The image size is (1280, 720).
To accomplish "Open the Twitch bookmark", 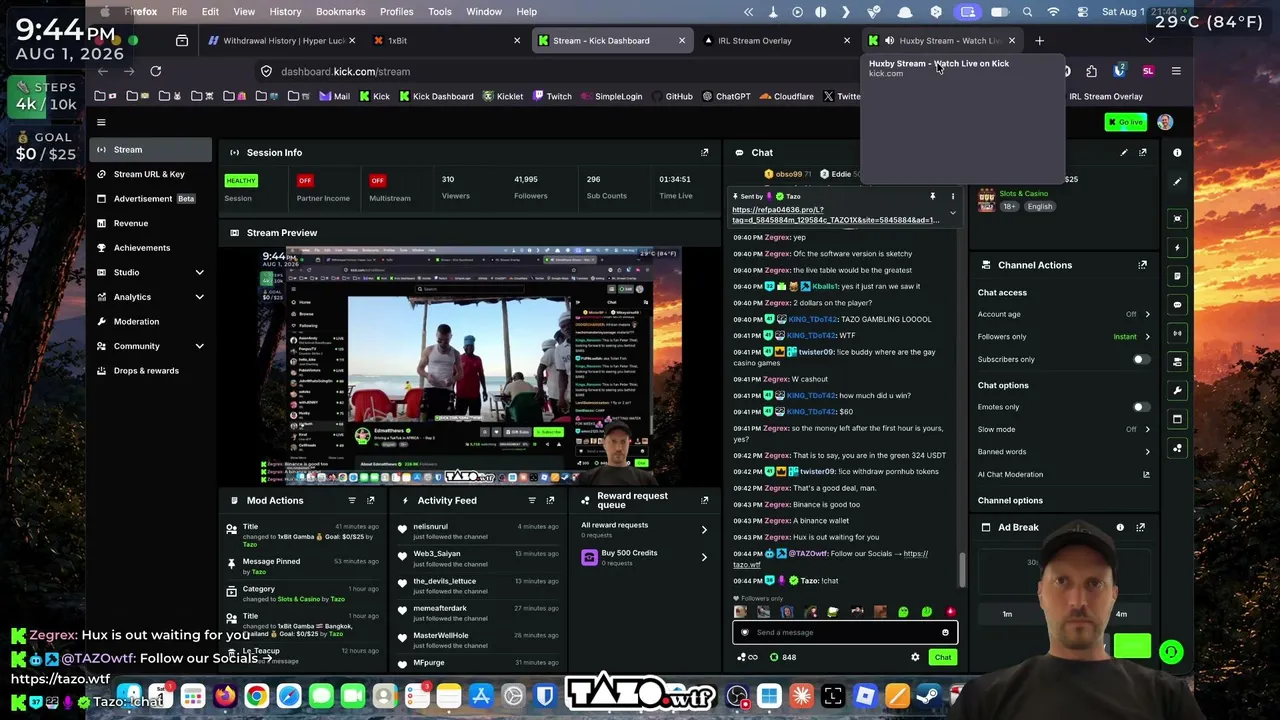I will pos(552,97).
